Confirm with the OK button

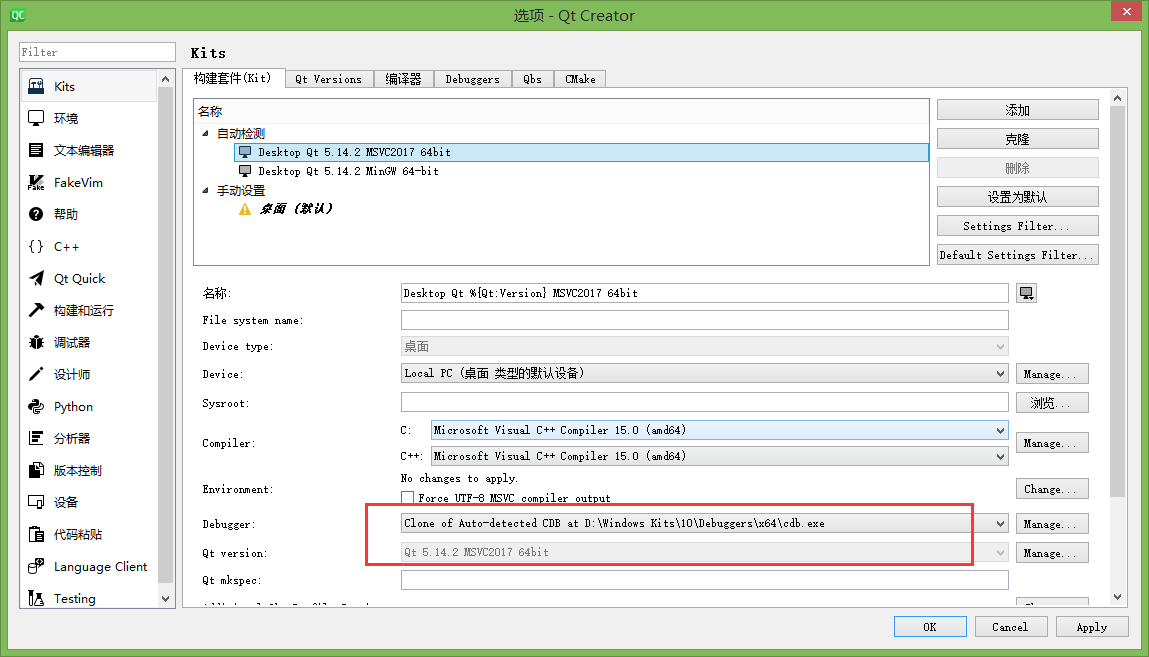pyautogui.click(x=930, y=627)
